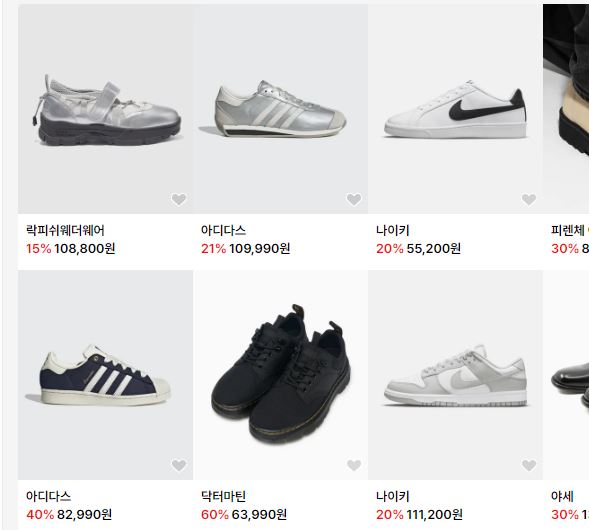Select the navy 아디다스 striped sneaker image
The height and width of the screenshot is (530, 589).
[x=106, y=375]
